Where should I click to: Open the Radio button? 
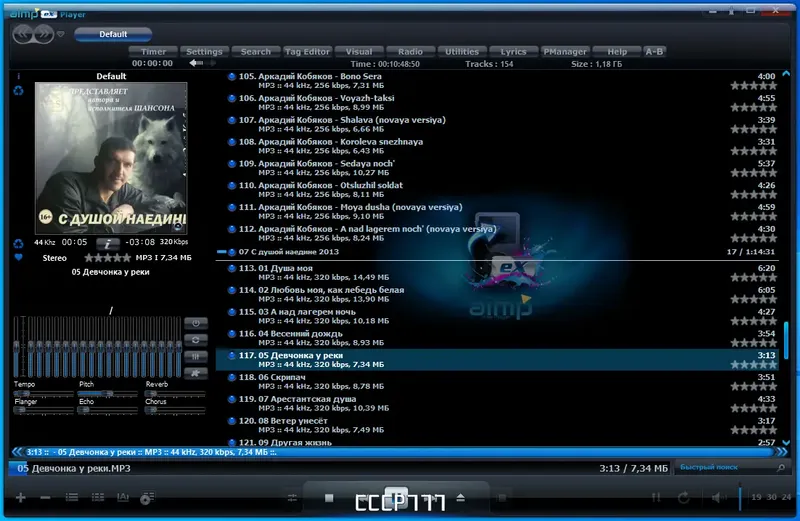[410, 52]
